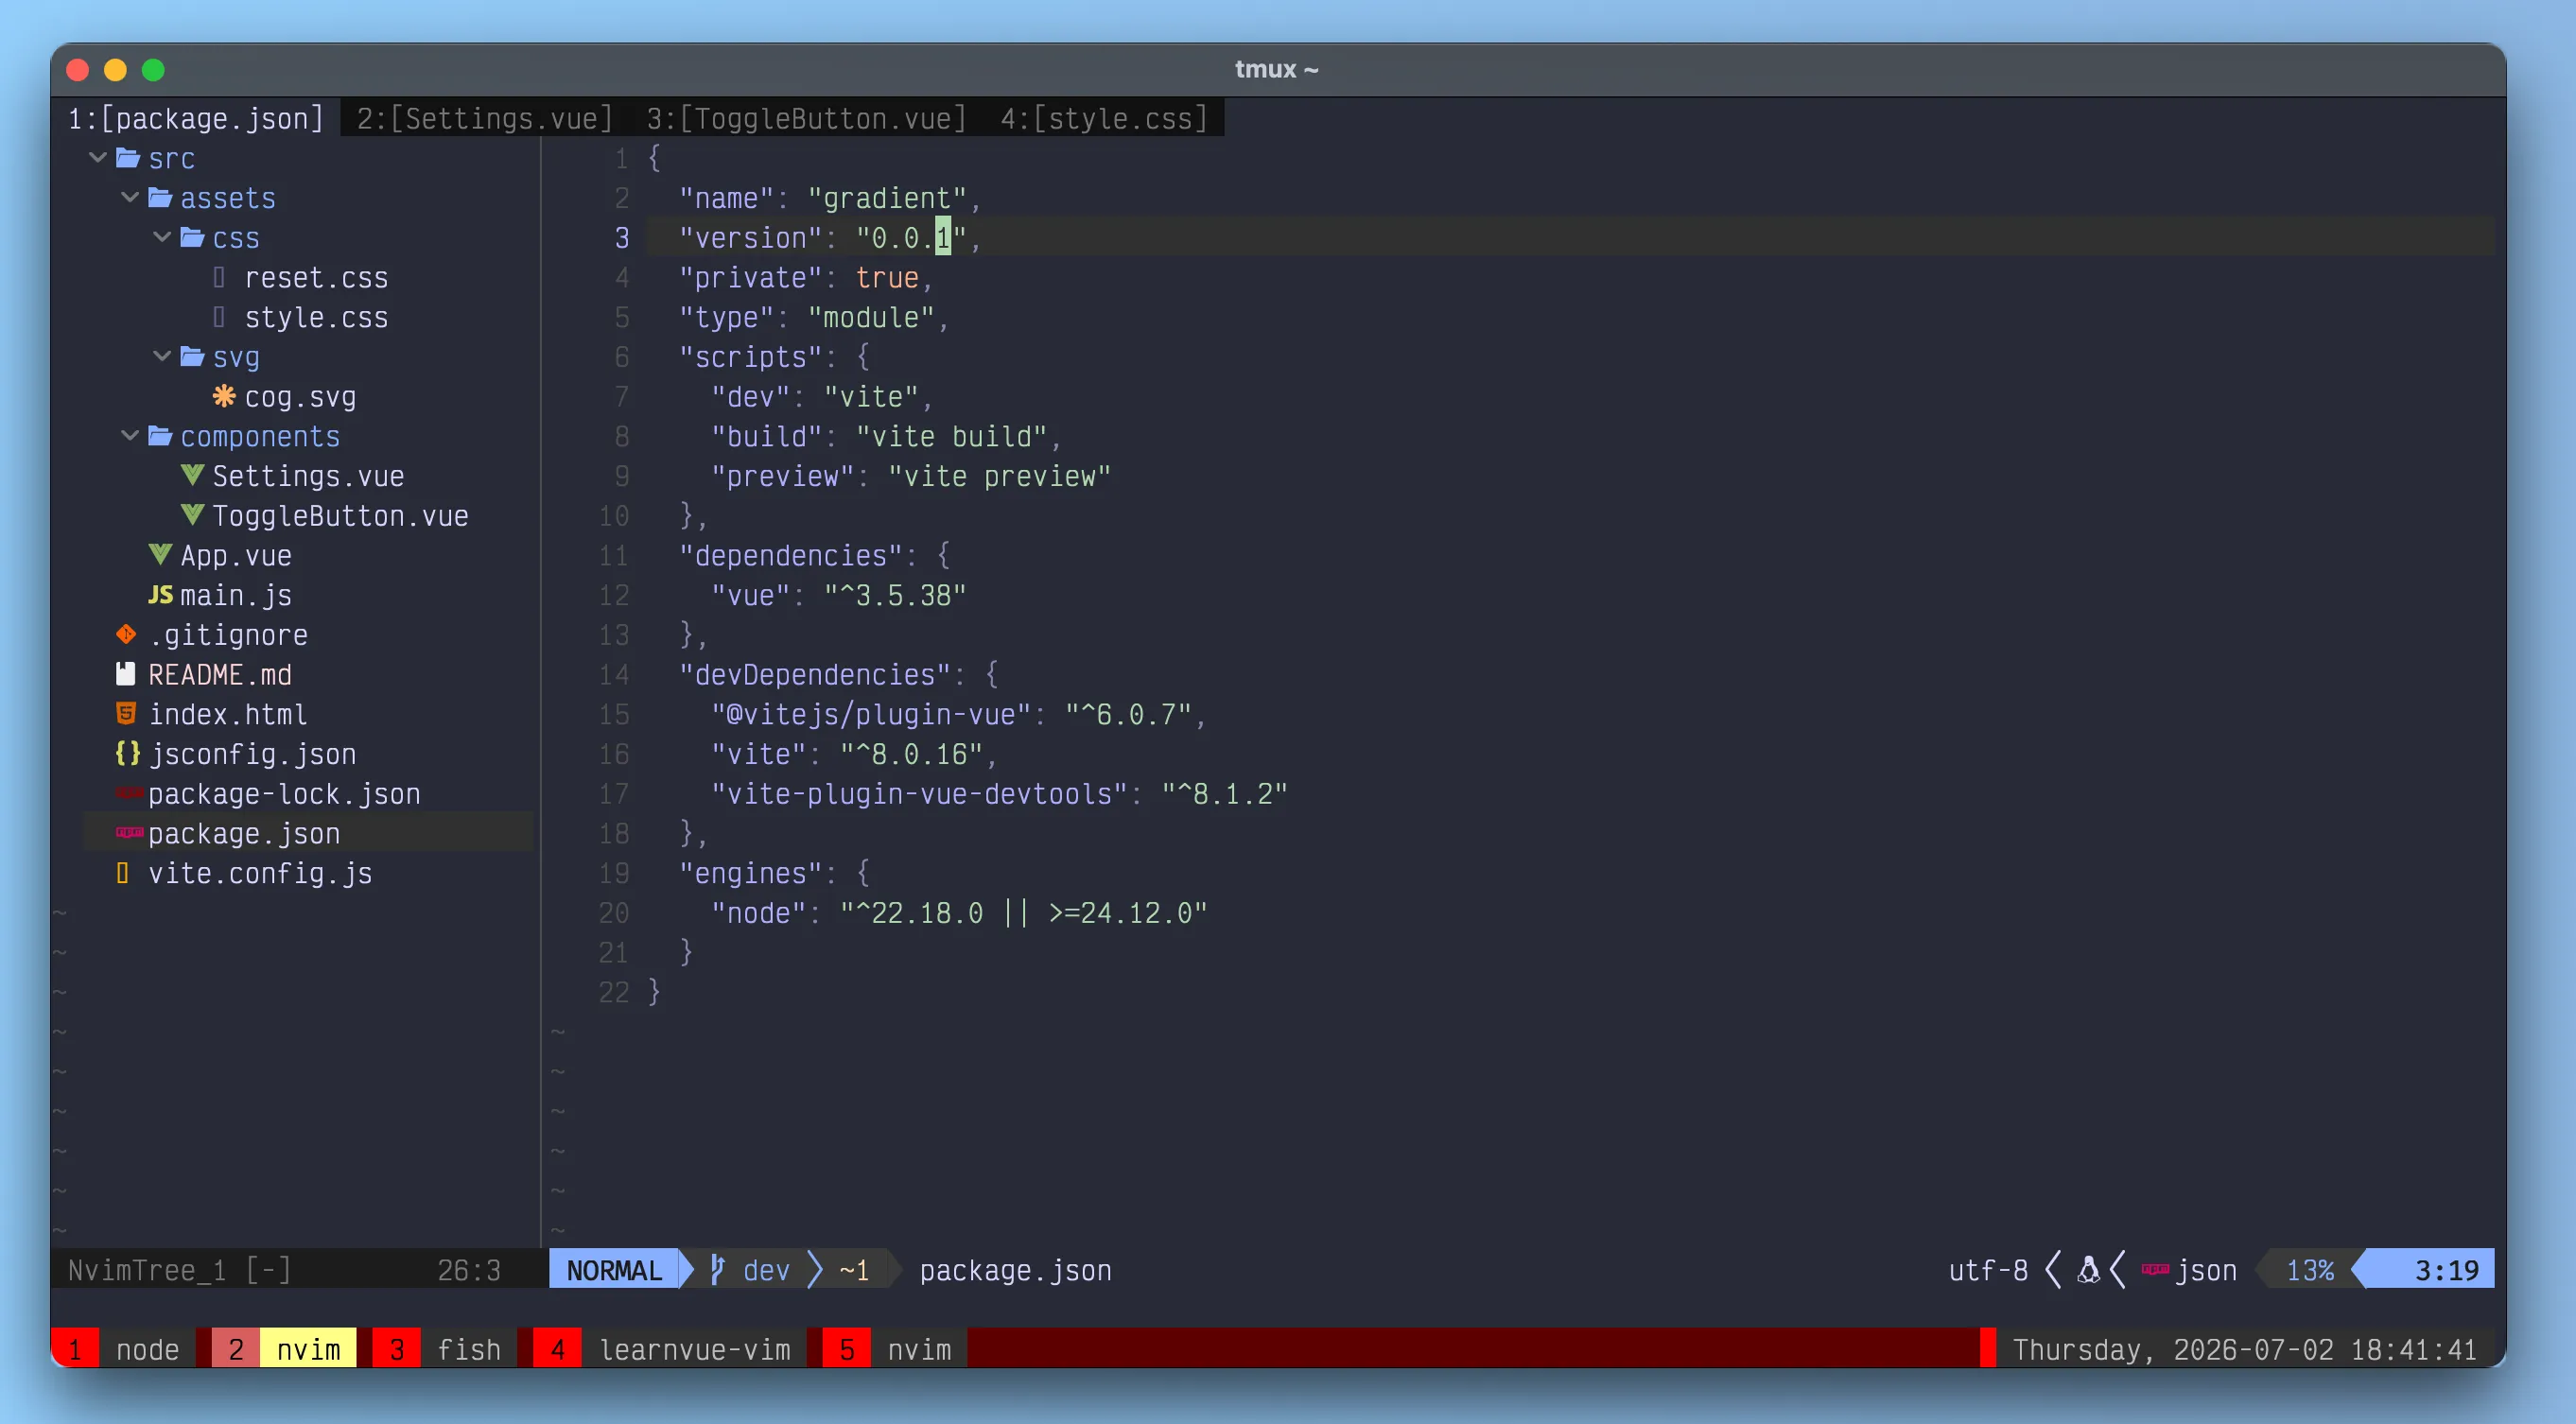Collapse the components folder chevron
The width and height of the screenshot is (2576, 1424).
[130, 436]
